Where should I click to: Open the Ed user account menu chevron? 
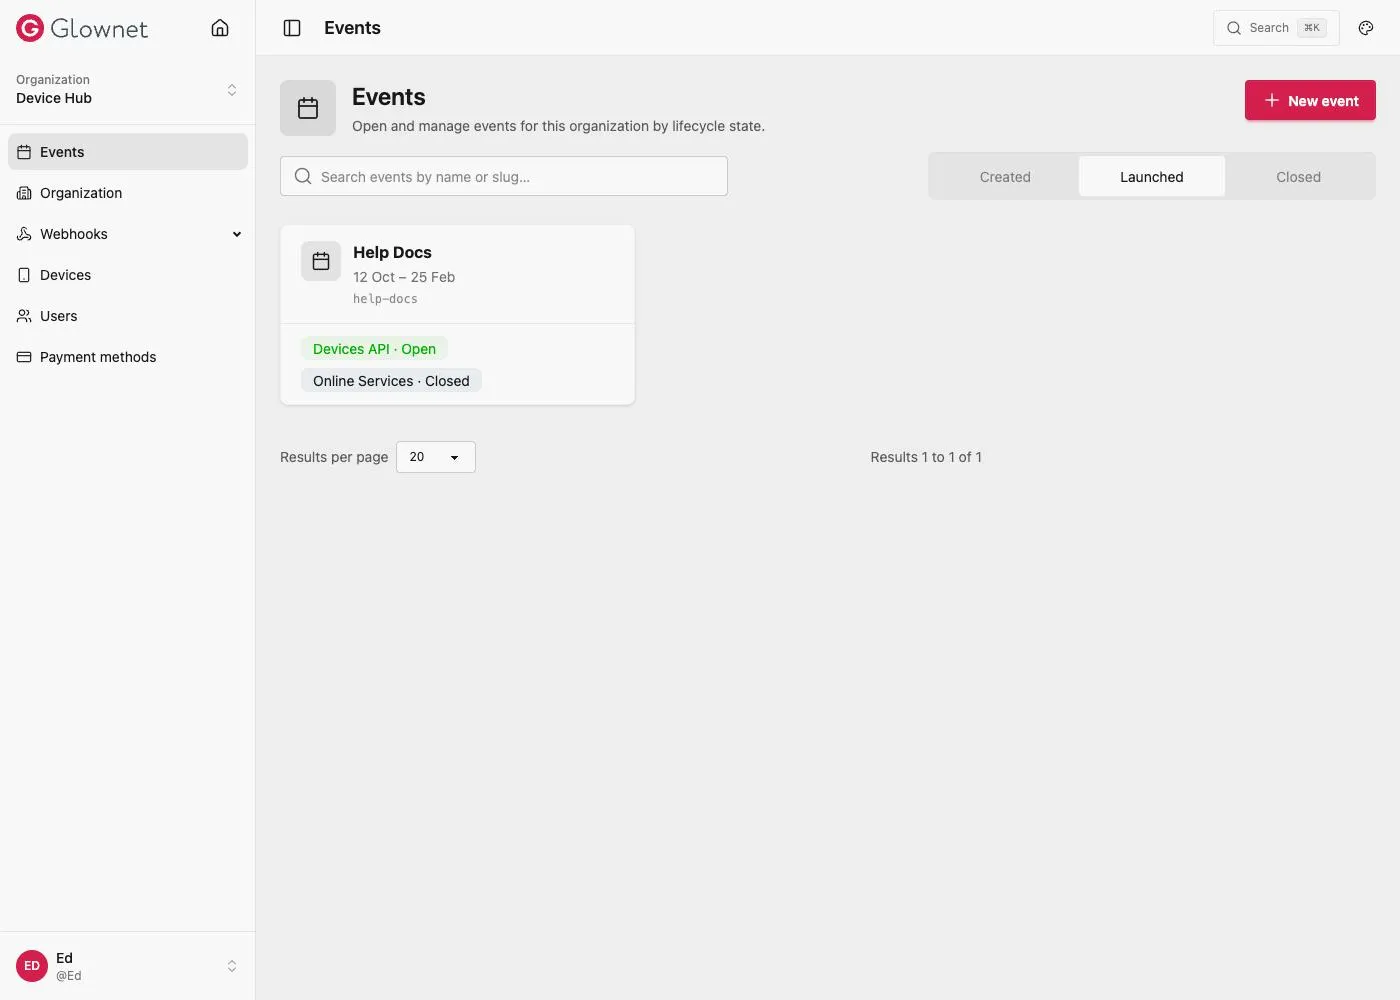[x=232, y=966]
